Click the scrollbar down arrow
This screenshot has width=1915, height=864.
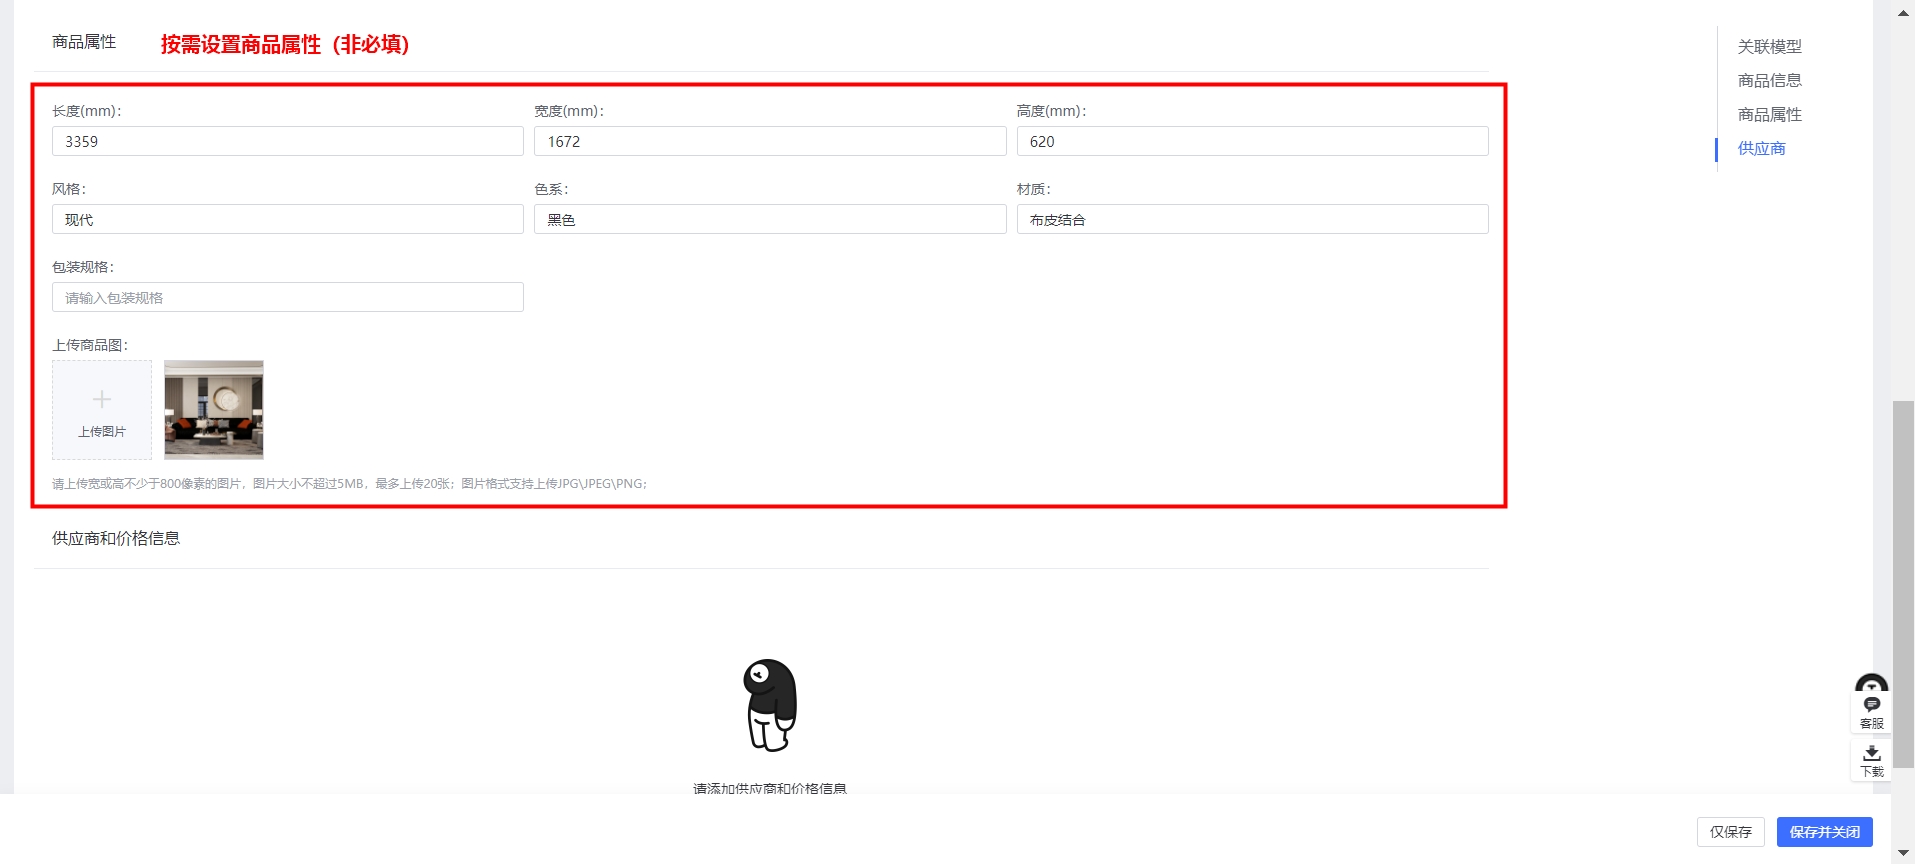[1903, 853]
